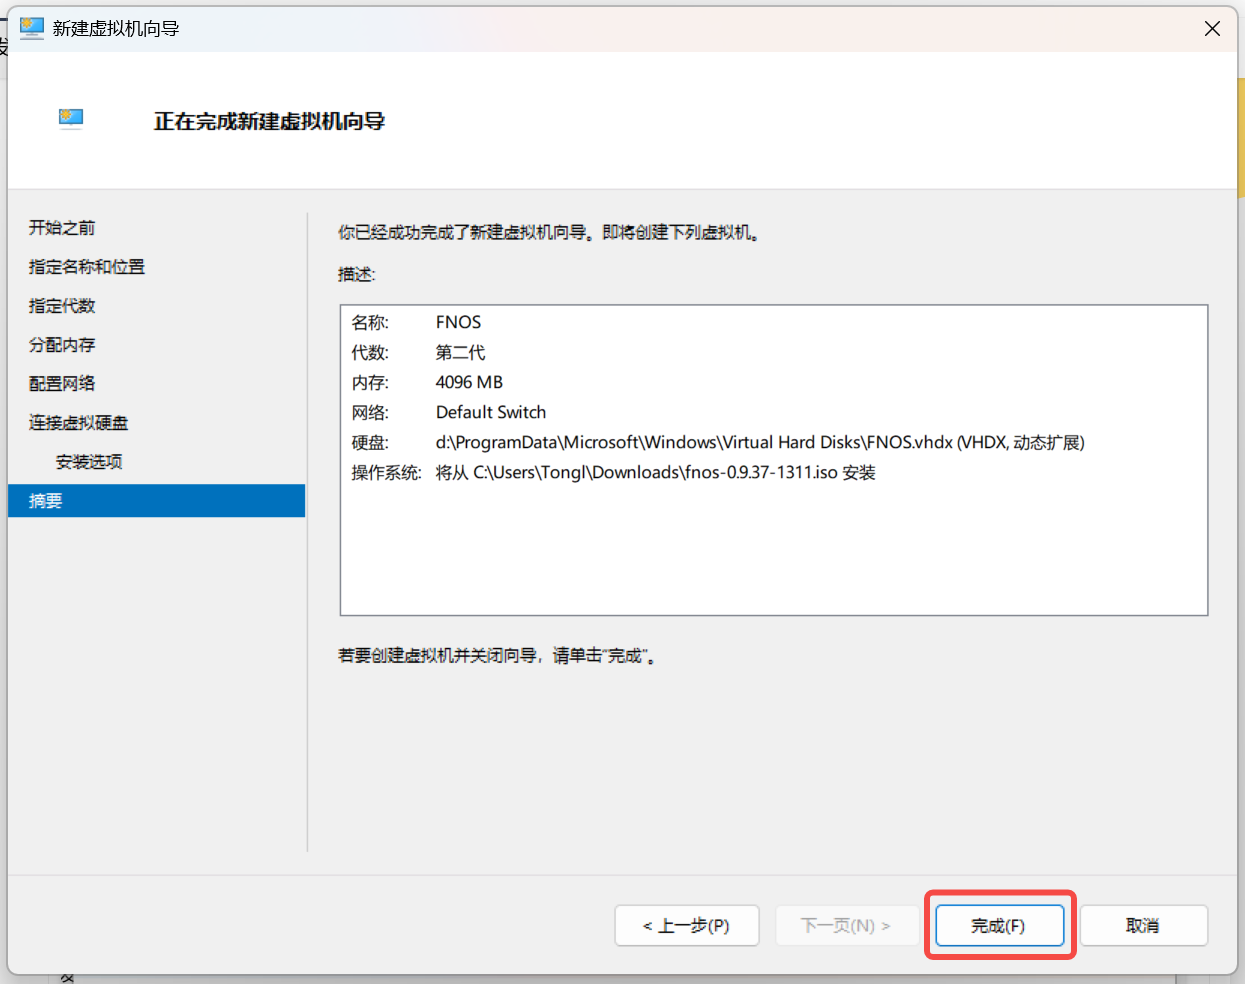Click the fnos ISO operating system line
The height and width of the screenshot is (984, 1245).
(655, 472)
